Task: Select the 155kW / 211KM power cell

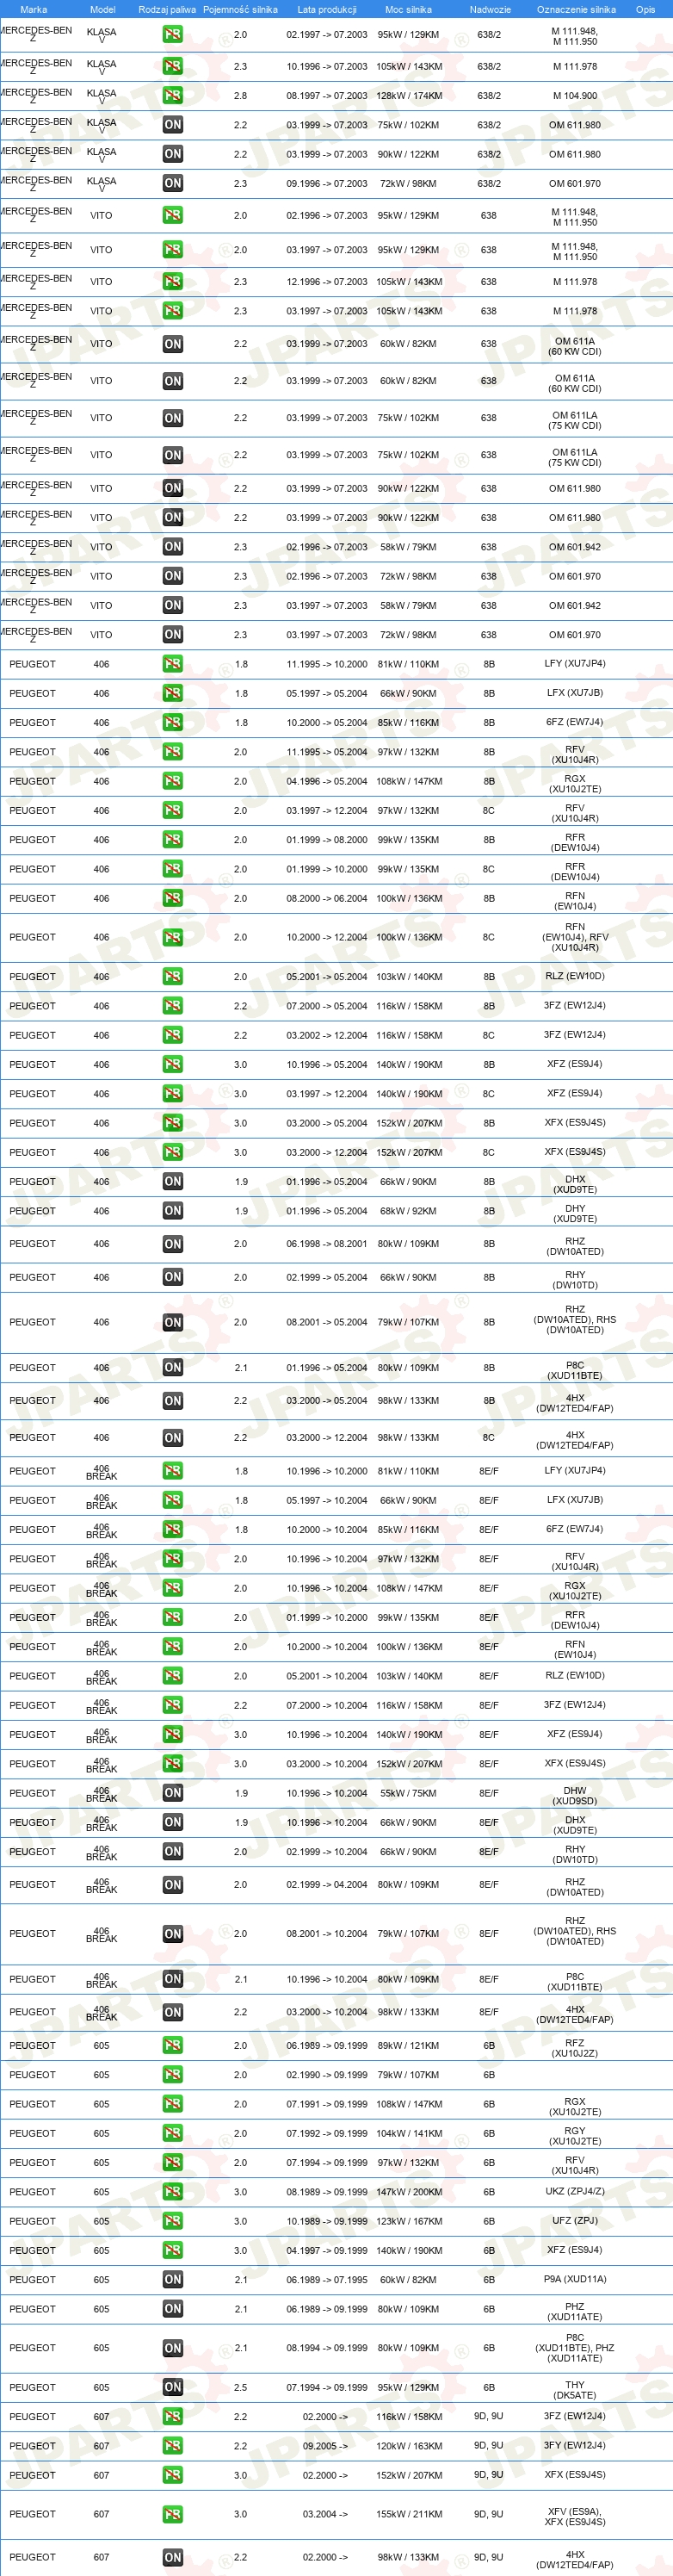Action: tap(409, 2514)
